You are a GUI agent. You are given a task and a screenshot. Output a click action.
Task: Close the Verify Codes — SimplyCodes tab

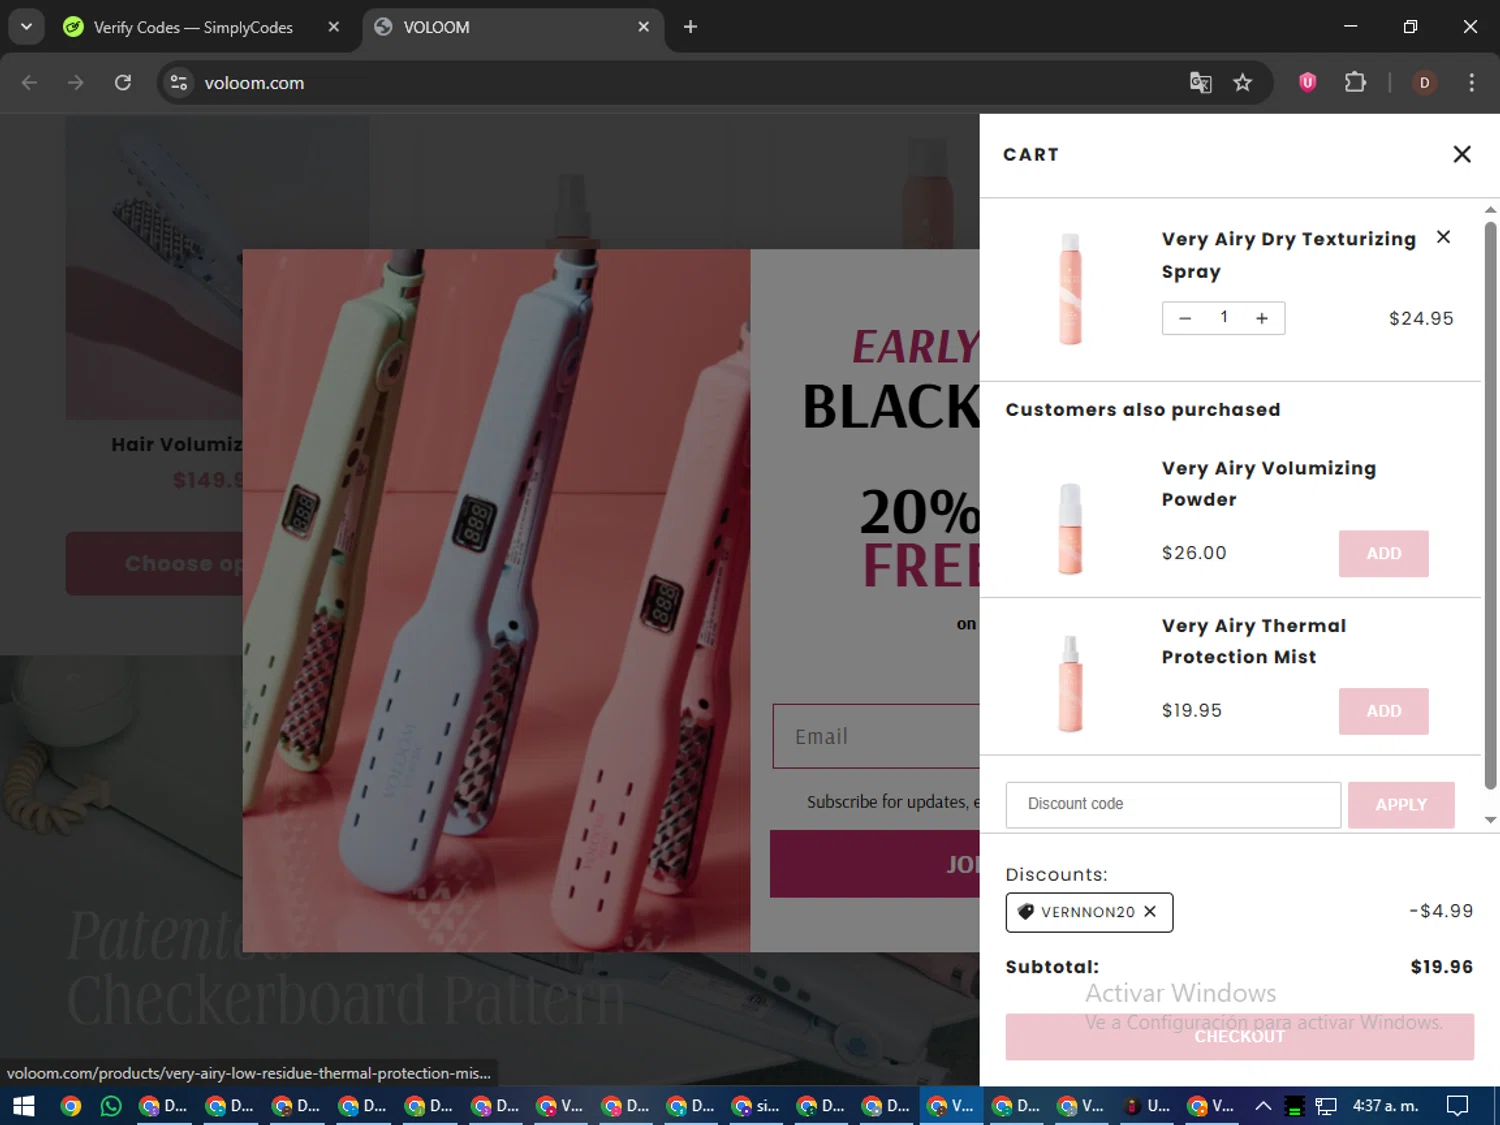334,27
